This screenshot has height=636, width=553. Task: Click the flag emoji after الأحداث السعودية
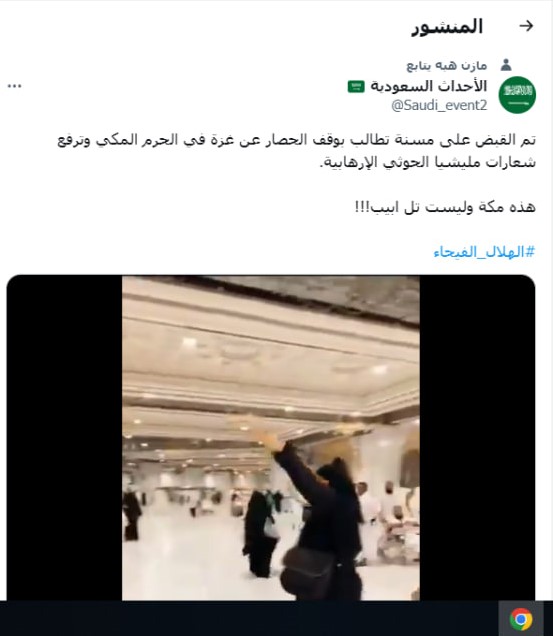(356, 86)
